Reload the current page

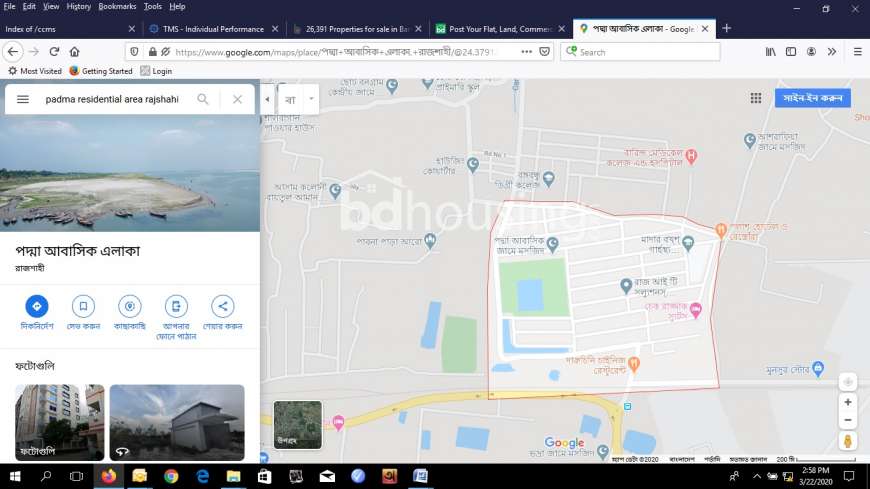[54, 52]
